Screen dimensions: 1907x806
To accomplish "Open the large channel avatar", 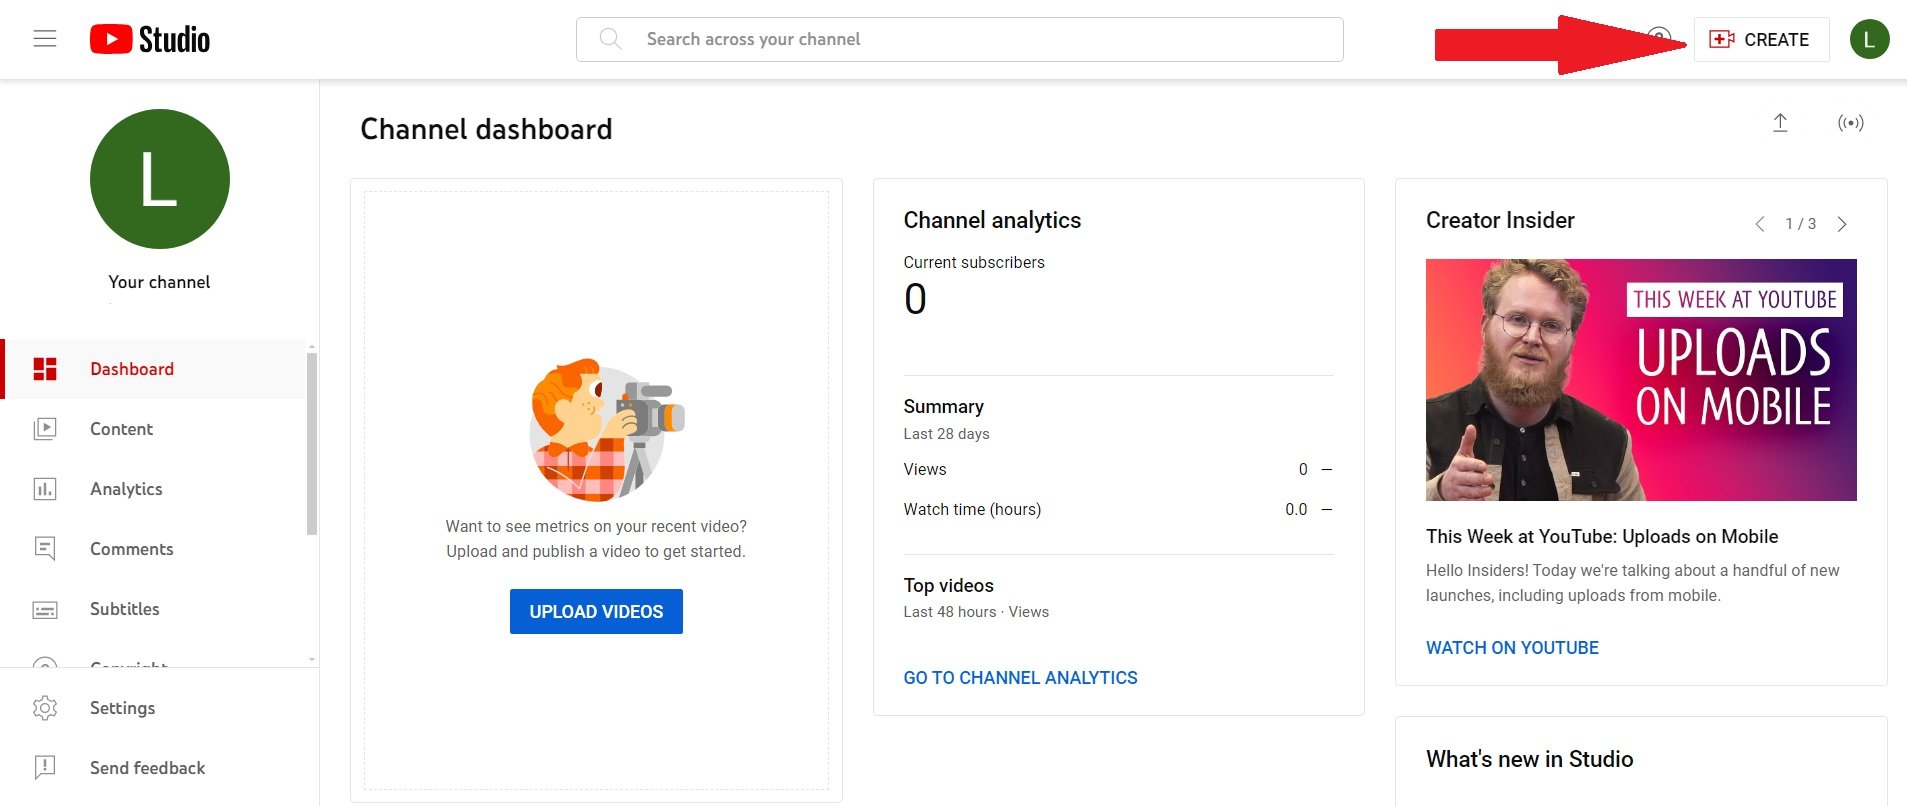I will pos(160,179).
